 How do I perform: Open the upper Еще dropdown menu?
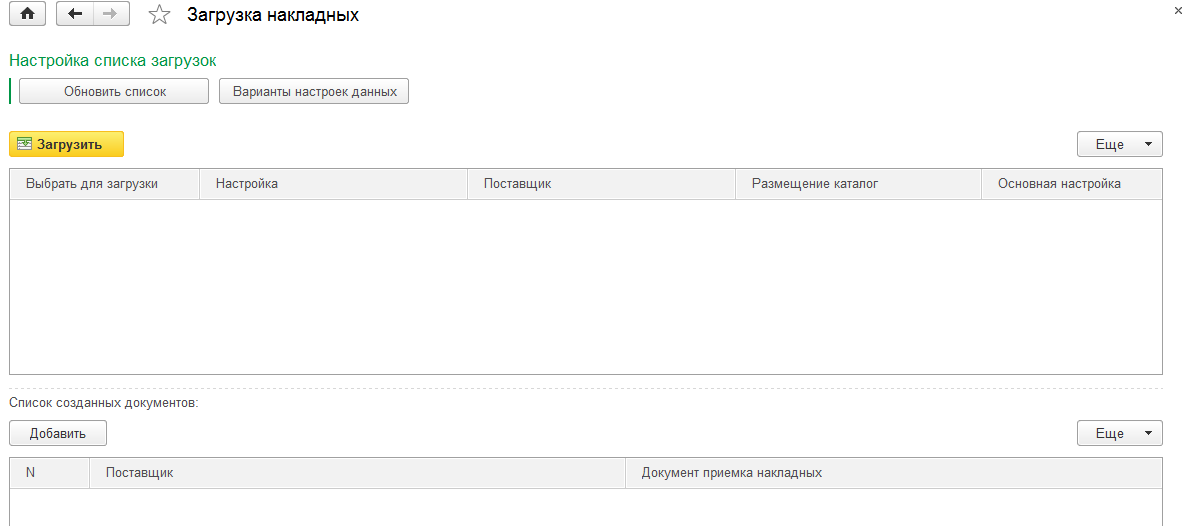click(1120, 144)
